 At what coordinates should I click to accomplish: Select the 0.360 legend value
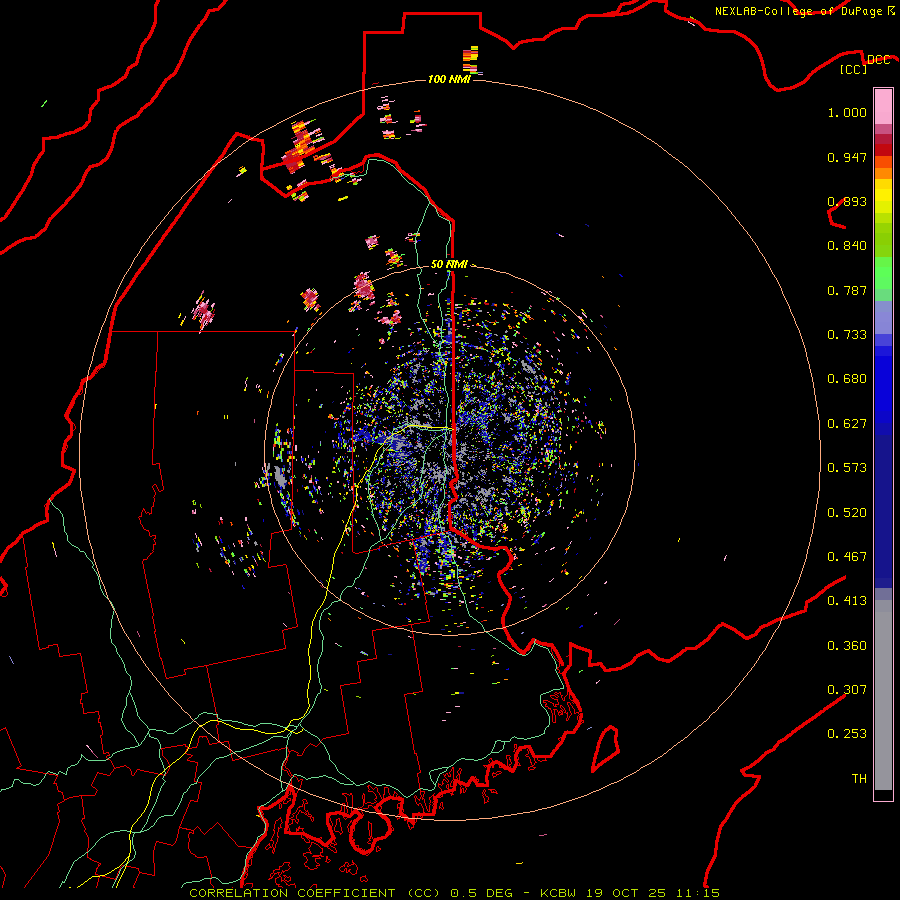pos(847,646)
